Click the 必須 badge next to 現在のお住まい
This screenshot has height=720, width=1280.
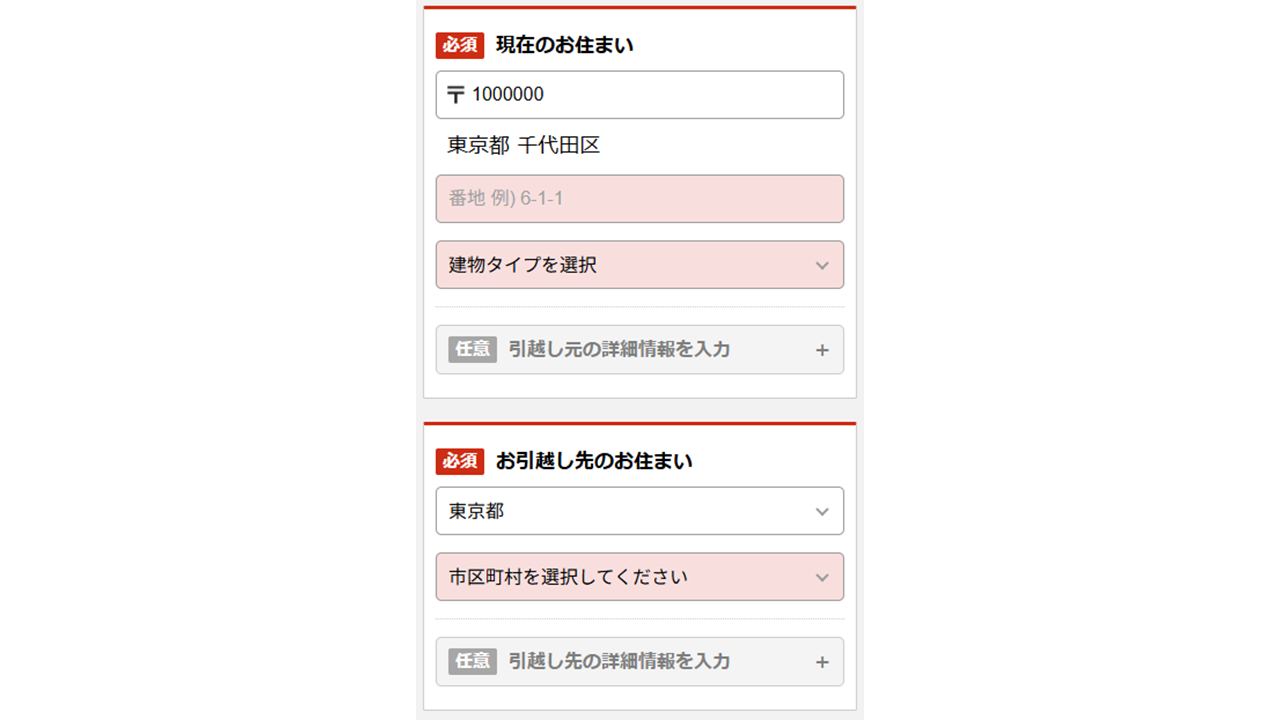pos(460,45)
